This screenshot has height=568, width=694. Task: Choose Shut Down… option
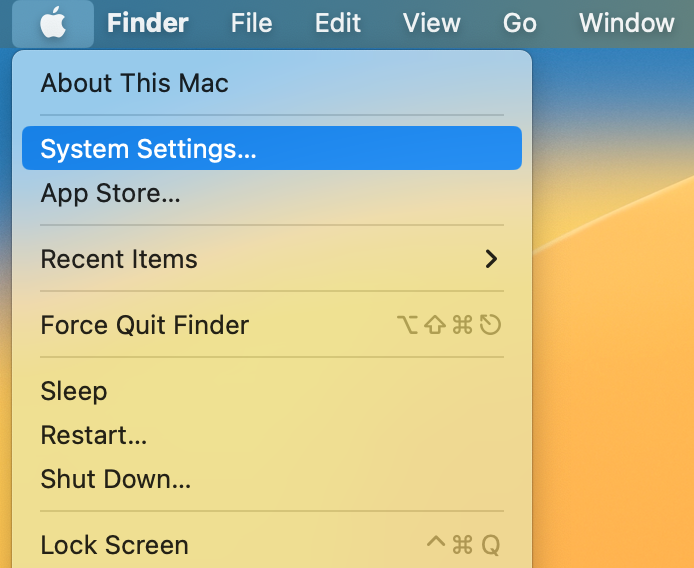pyautogui.click(x=272, y=479)
